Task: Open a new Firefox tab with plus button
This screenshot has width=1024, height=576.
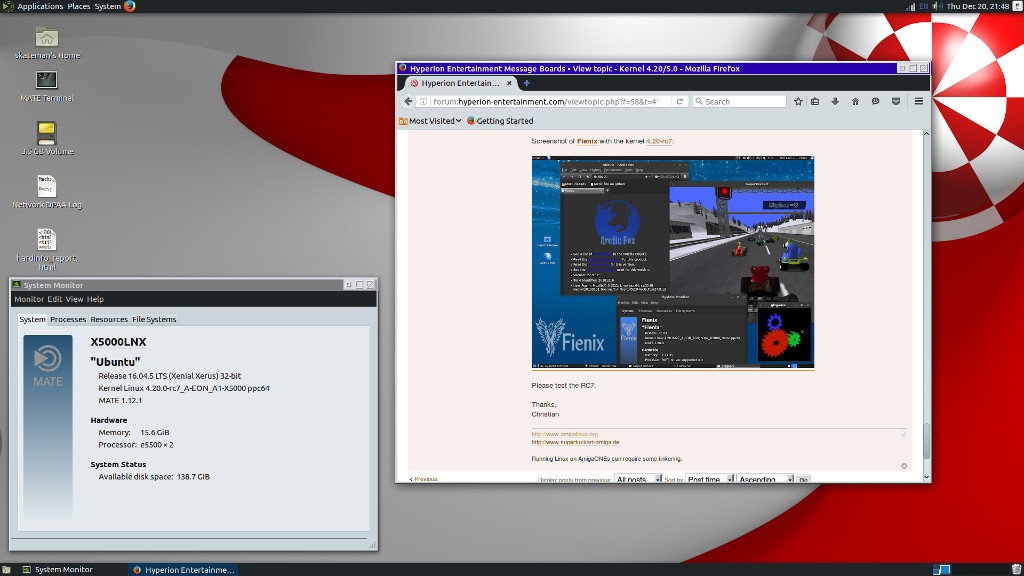Action: pos(526,83)
